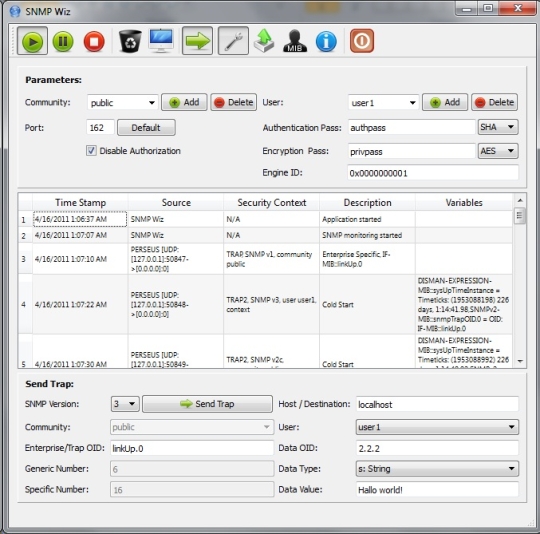
Task: Click the log scrollbar thumb
Action: point(520,216)
